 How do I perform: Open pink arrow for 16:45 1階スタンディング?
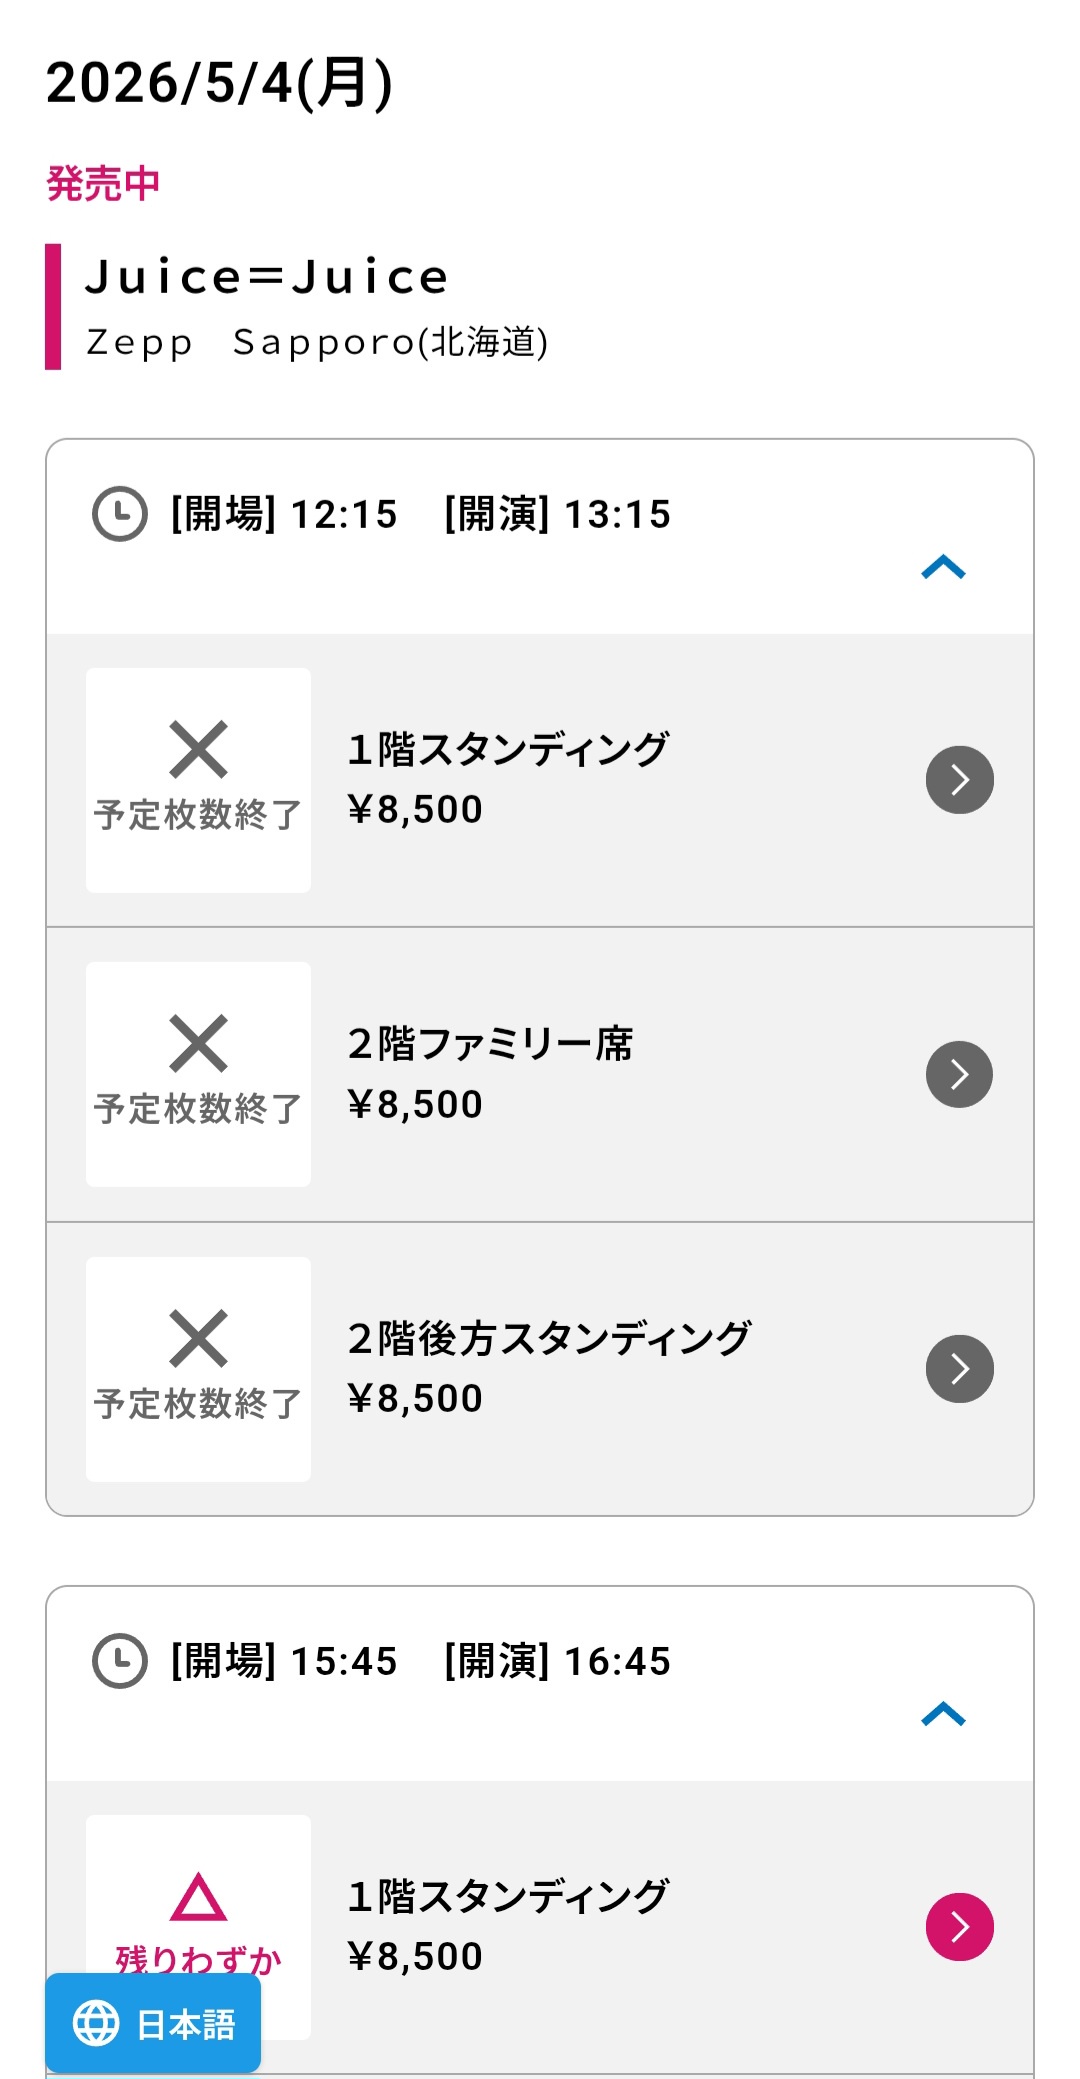pyautogui.click(x=959, y=1926)
